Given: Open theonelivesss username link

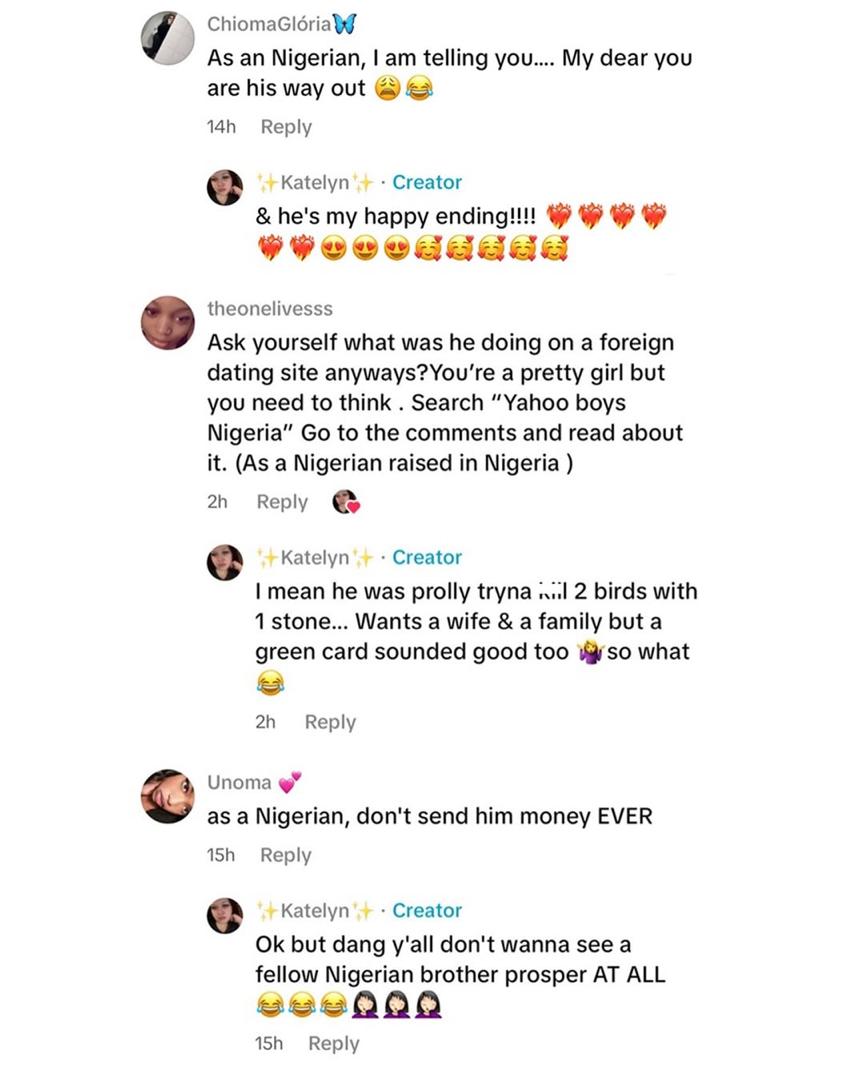Looking at the screenshot, I should click(270, 308).
